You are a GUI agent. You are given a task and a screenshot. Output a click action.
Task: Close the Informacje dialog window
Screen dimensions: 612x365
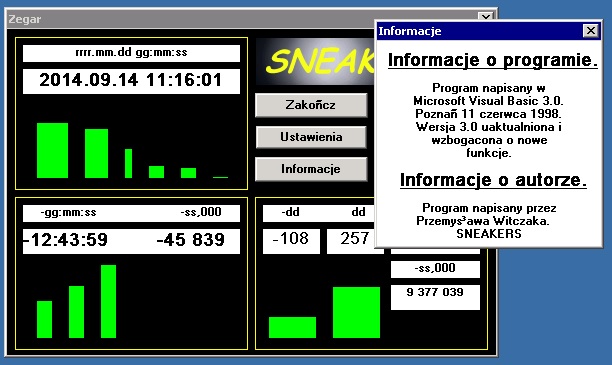(591, 30)
